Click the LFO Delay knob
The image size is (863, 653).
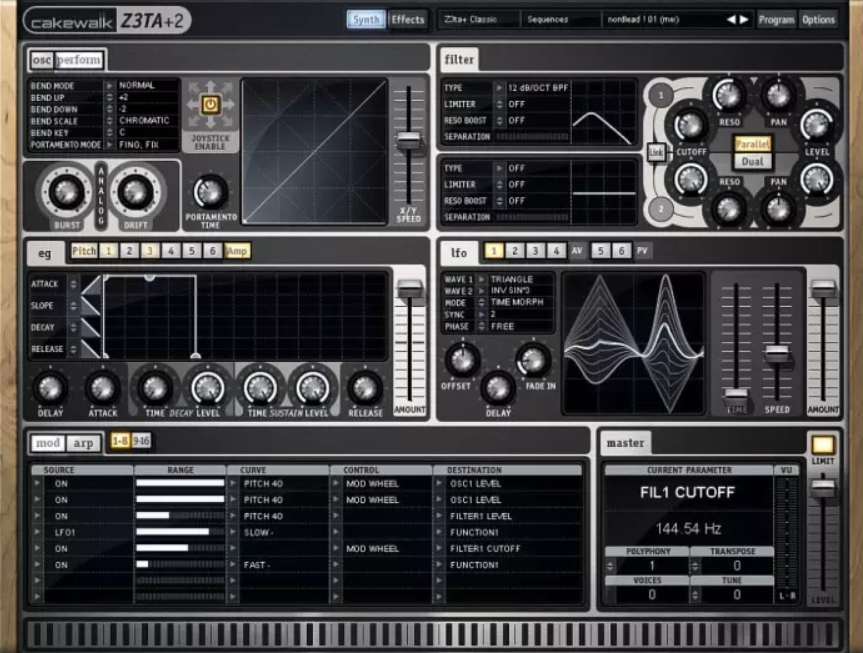click(498, 388)
